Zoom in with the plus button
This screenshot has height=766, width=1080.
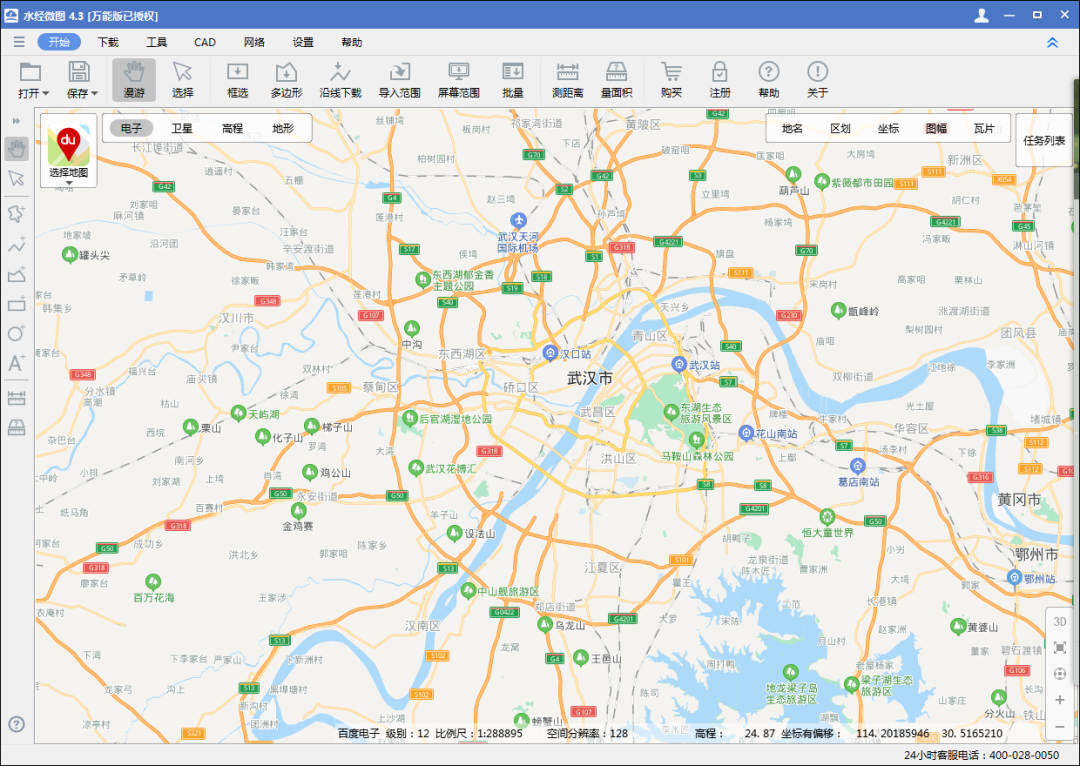click(1060, 700)
